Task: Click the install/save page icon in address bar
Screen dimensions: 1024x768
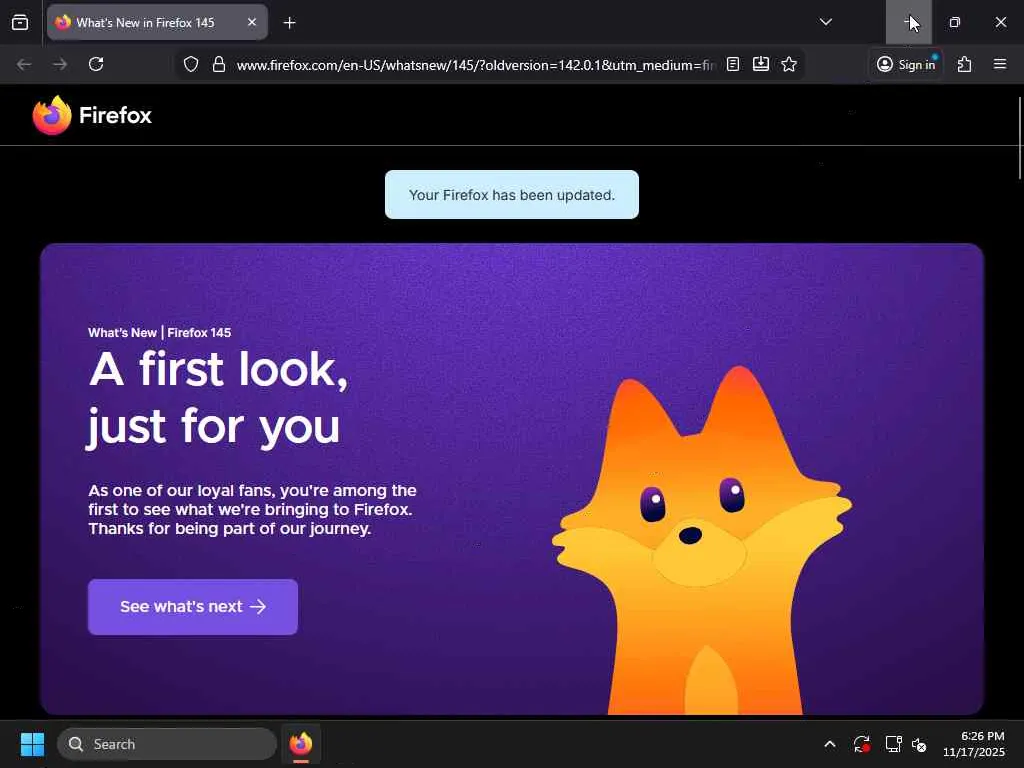Action: click(x=761, y=64)
